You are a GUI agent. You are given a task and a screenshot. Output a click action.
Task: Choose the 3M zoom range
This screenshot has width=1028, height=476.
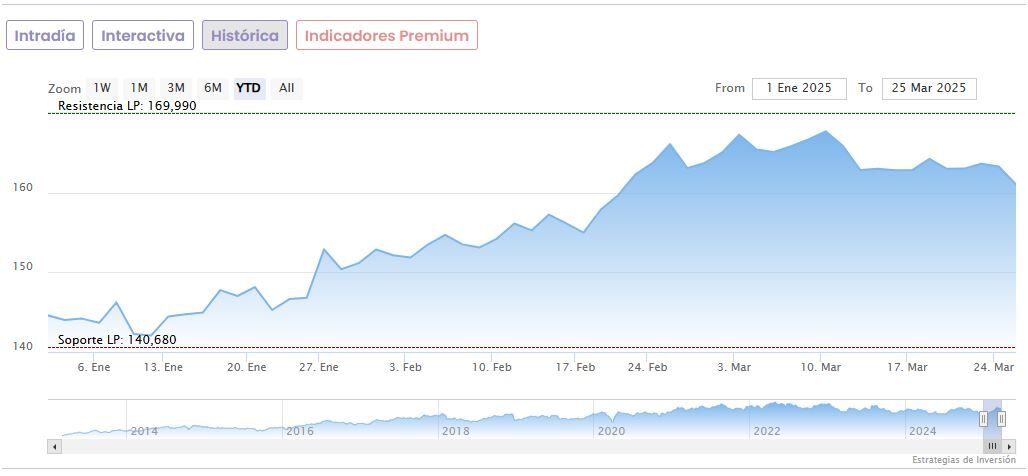(176, 88)
